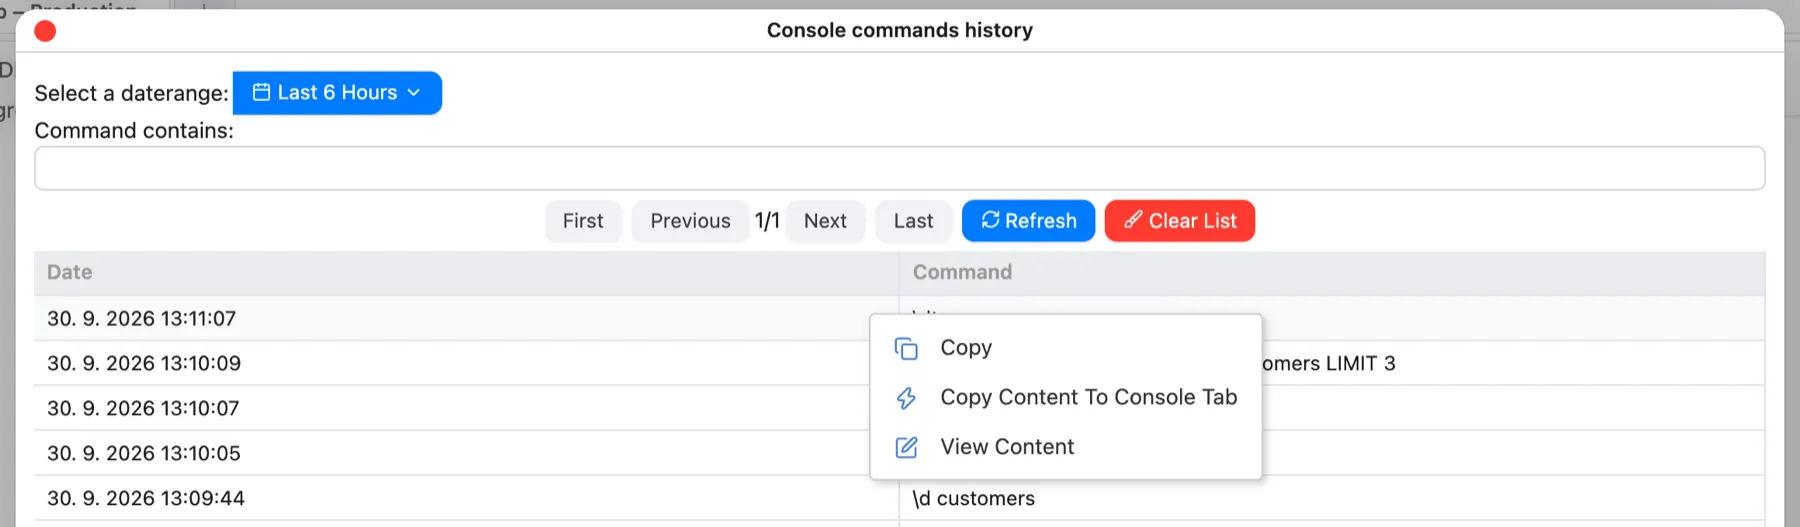The image size is (1800, 527).
Task: Click the Command column header
Action: tap(1332, 272)
